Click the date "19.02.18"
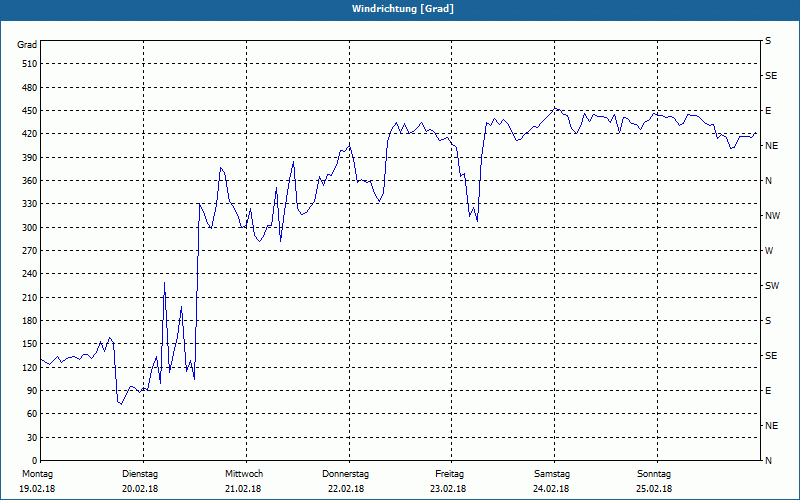 click(37, 489)
